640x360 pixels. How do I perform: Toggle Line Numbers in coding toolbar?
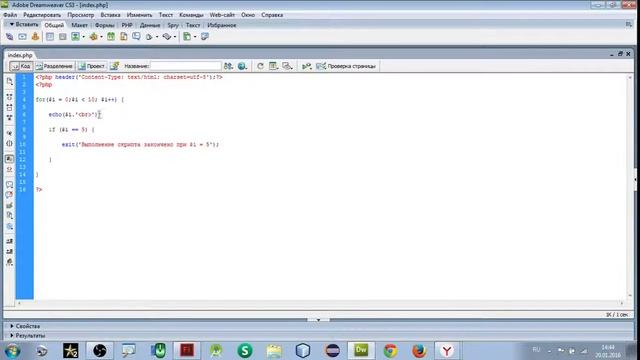pos(9,159)
